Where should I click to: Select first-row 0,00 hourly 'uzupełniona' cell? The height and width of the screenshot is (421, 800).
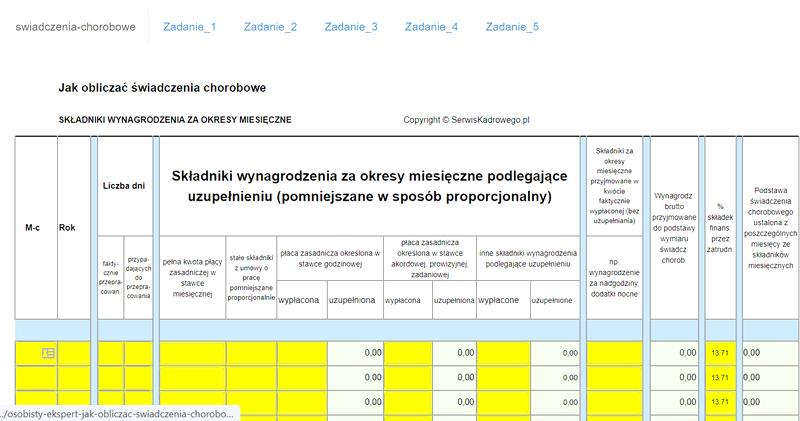[x=355, y=353]
